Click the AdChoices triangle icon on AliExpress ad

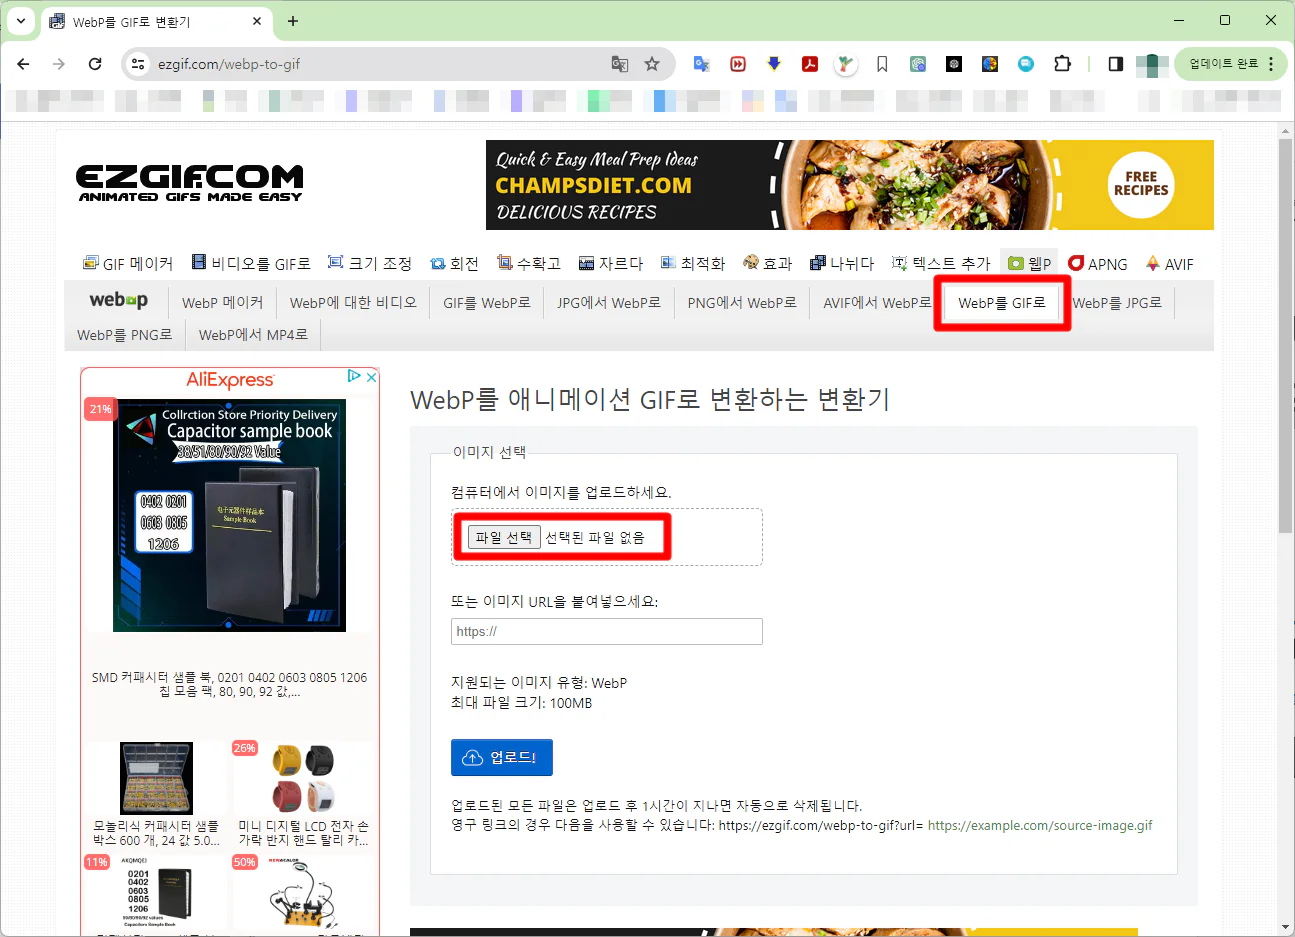click(354, 377)
